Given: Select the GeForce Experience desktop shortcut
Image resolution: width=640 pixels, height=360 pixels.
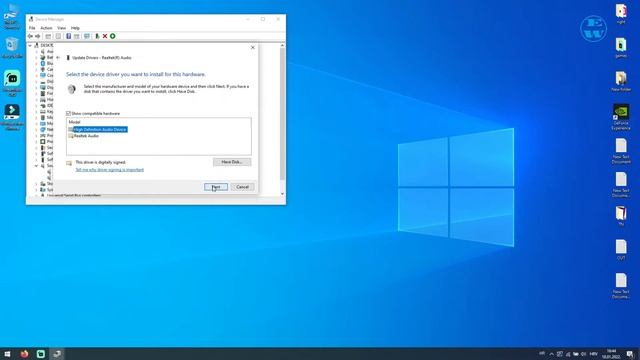Looking at the screenshot, I should point(621,117).
